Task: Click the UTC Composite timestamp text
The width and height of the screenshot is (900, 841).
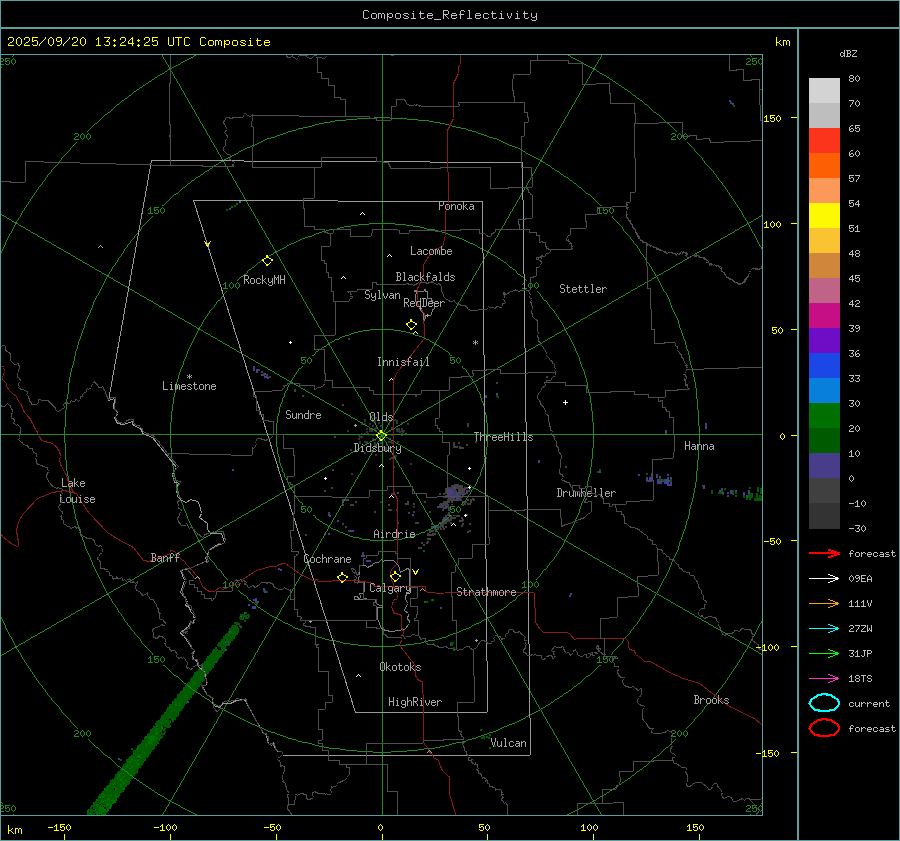Action: pos(139,42)
